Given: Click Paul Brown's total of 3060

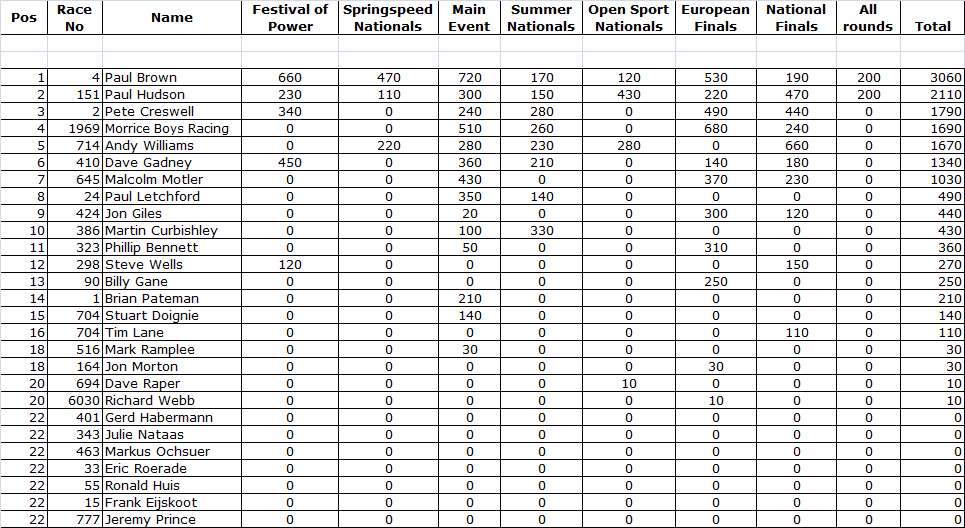Looking at the screenshot, I should pyautogui.click(x=933, y=77).
